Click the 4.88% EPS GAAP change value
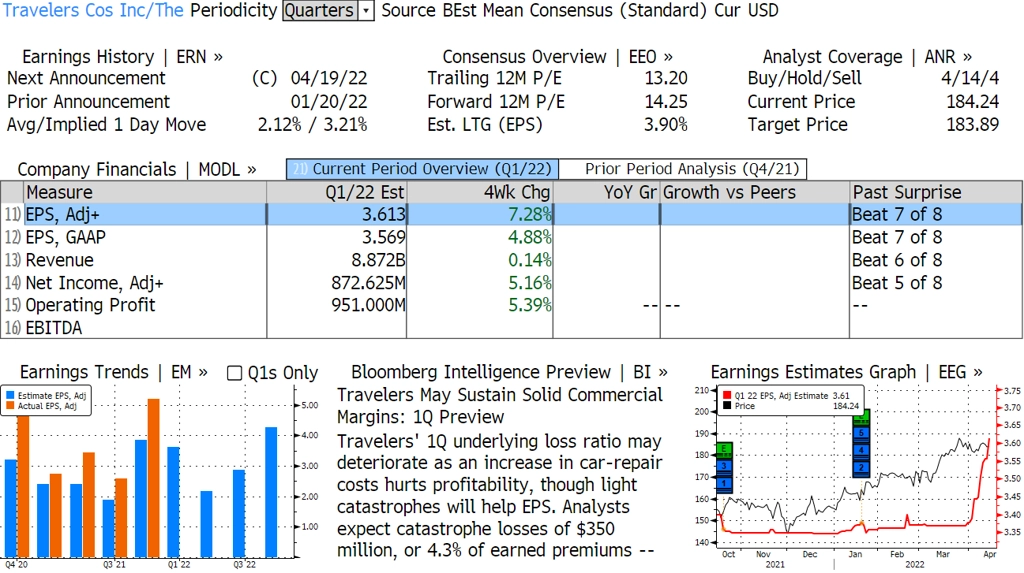 pos(530,237)
